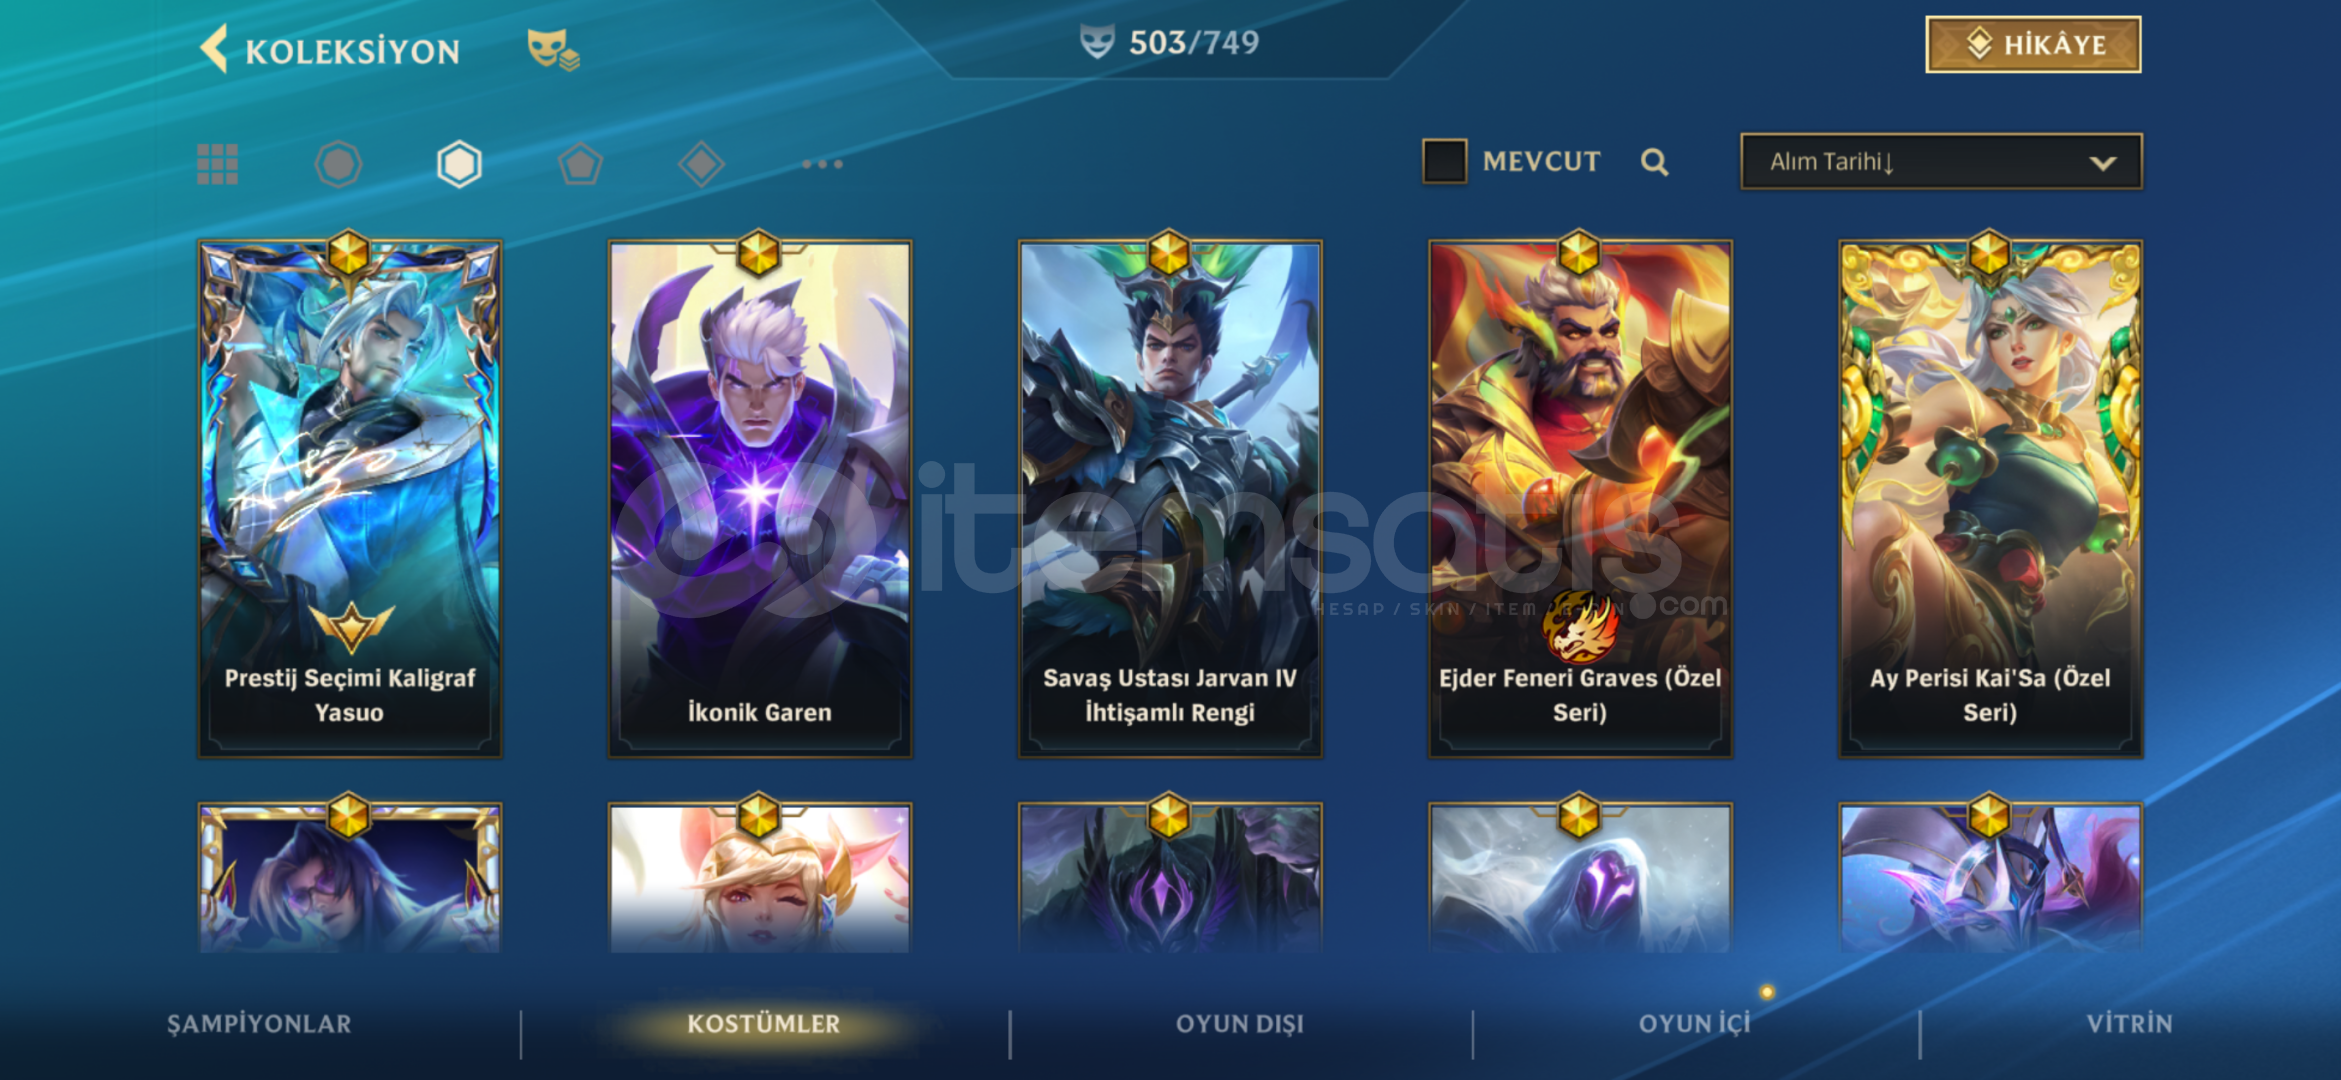Toggle the Mevcut checkbox
Viewport: 2341px width, 1080px height.
click(1444, 161)
